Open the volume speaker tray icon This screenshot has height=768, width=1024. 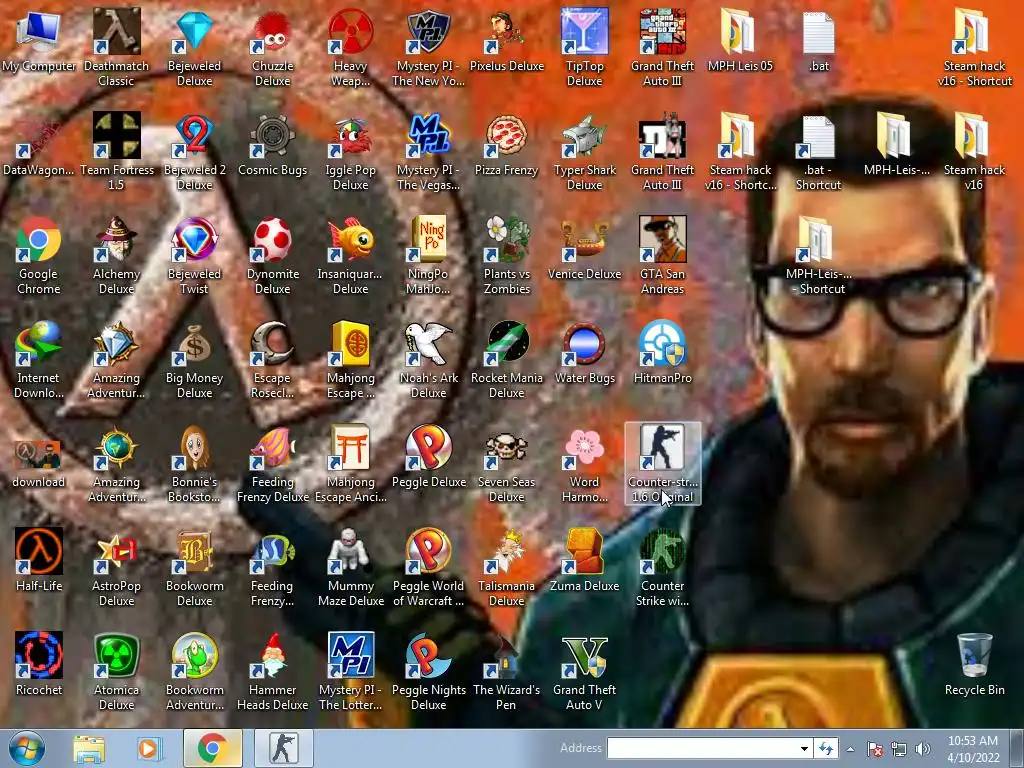pos(922,749)
